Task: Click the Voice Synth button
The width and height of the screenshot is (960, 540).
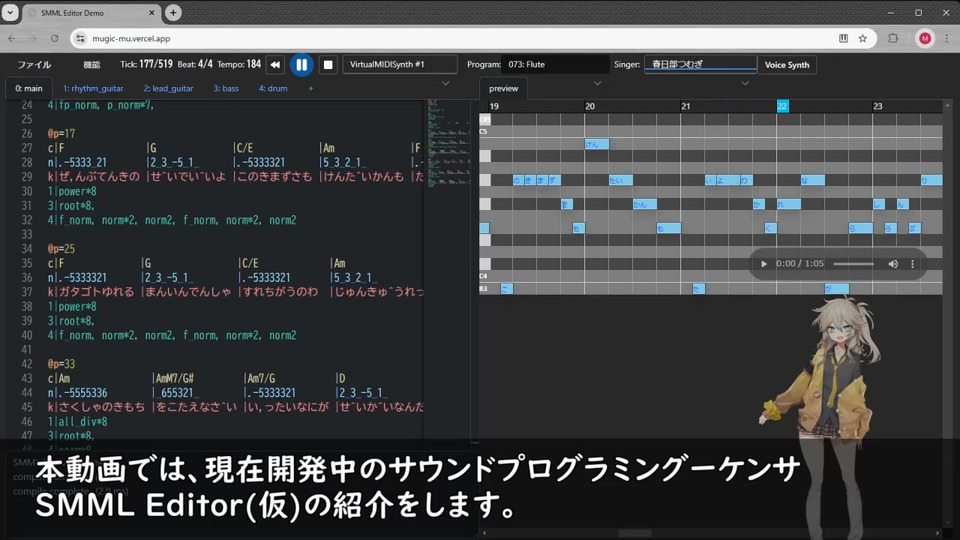Action: (x=787, y=65)
